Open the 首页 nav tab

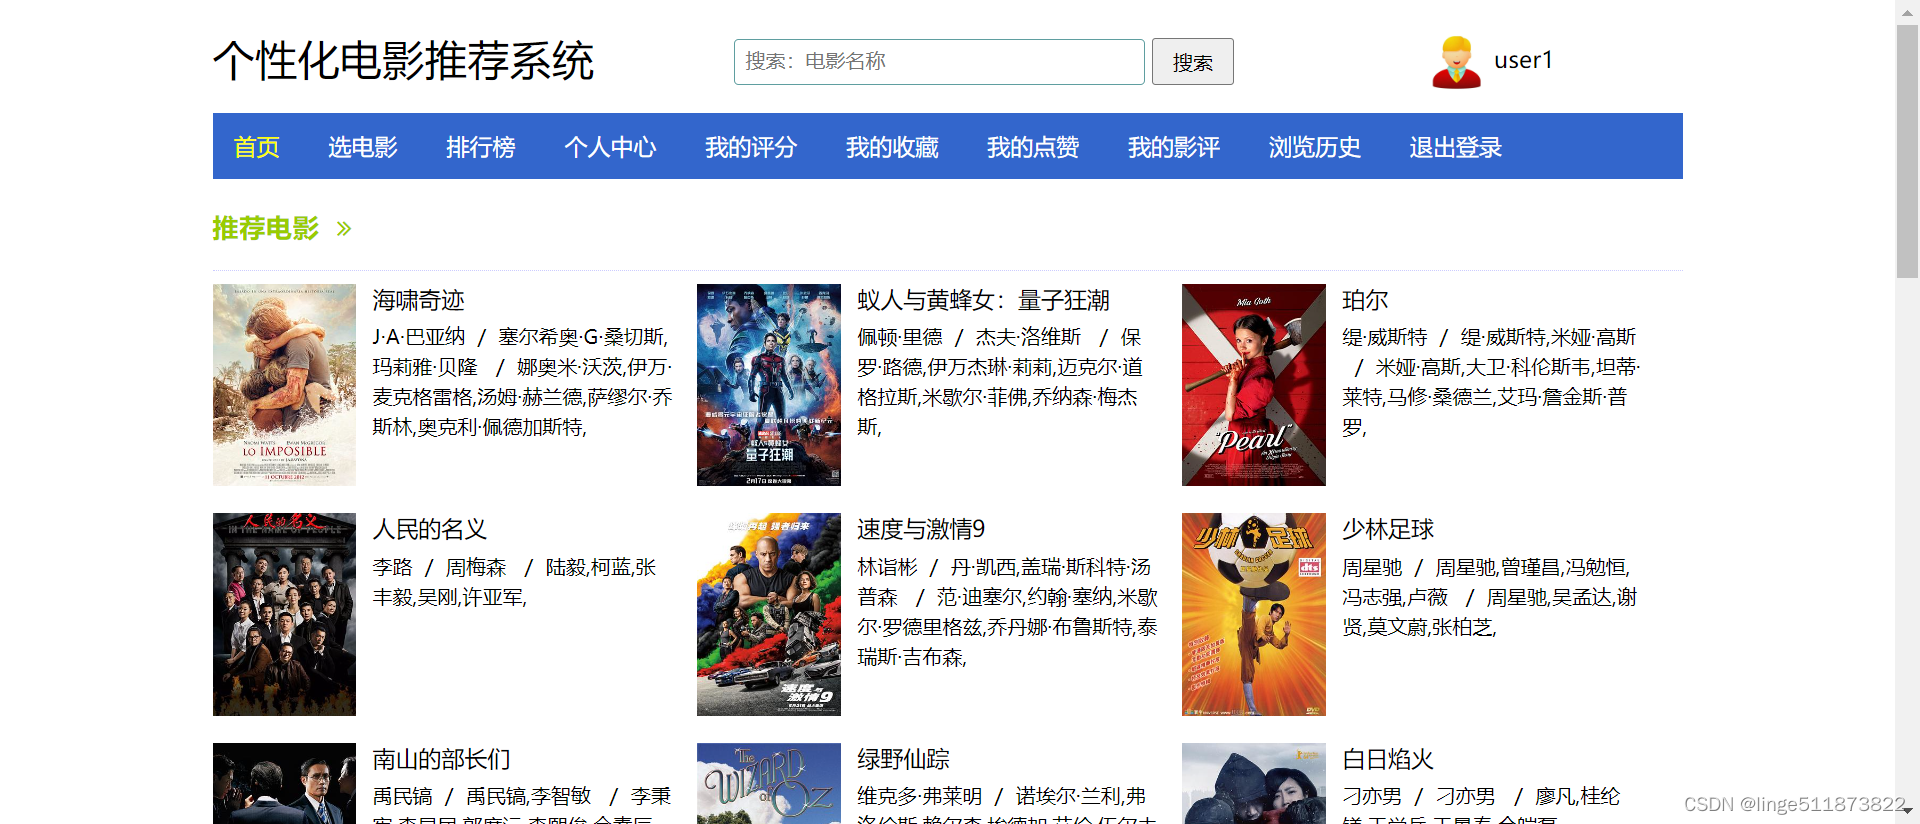256,147
